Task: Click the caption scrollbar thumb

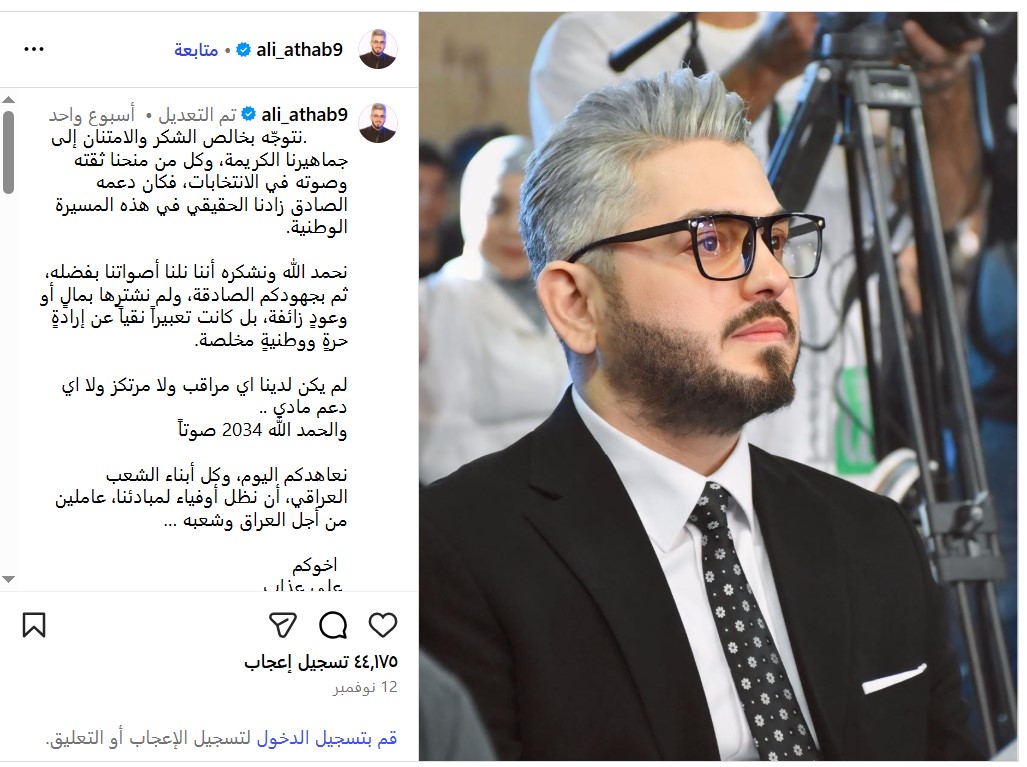Action: coord(9,152)
